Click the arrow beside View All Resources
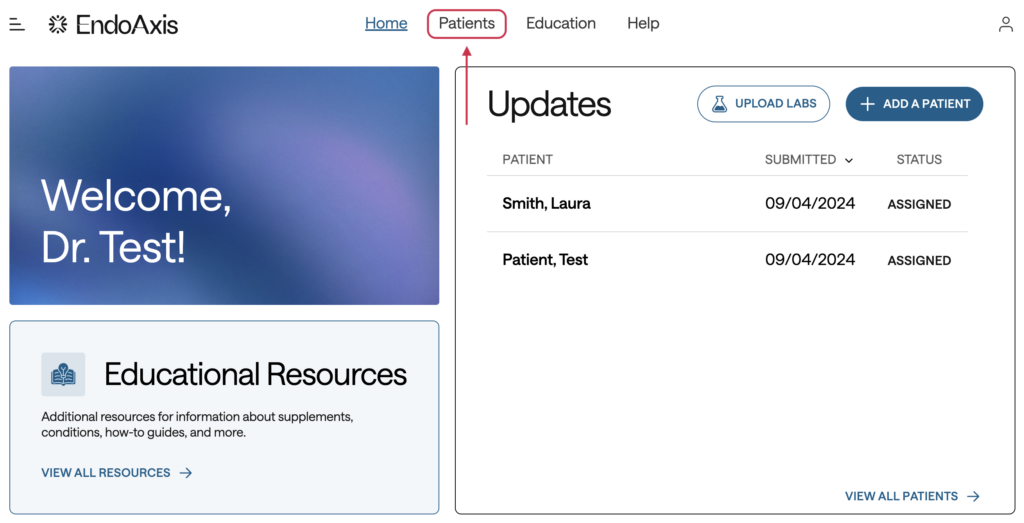The width and height of the screenshot is (1024, 523). [x=186, y=473]
